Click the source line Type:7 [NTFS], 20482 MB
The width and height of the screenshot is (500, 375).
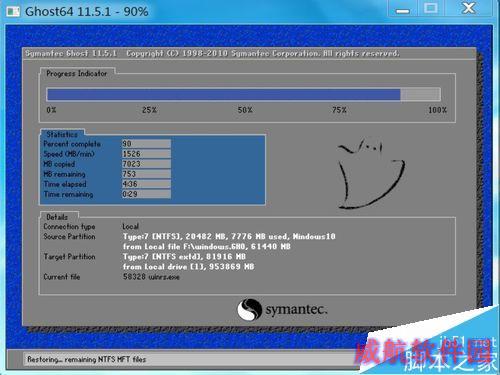click(x=229, y=236)
